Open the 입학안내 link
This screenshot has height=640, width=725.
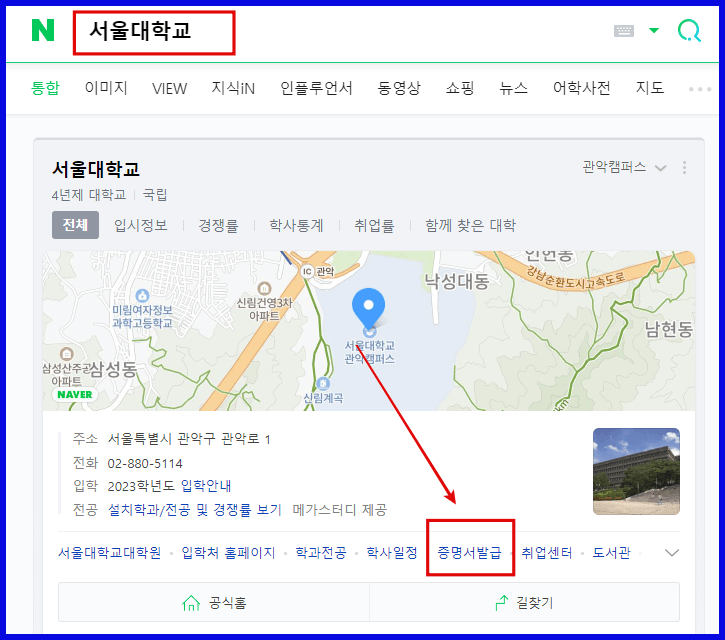click(x=206, y=486)
